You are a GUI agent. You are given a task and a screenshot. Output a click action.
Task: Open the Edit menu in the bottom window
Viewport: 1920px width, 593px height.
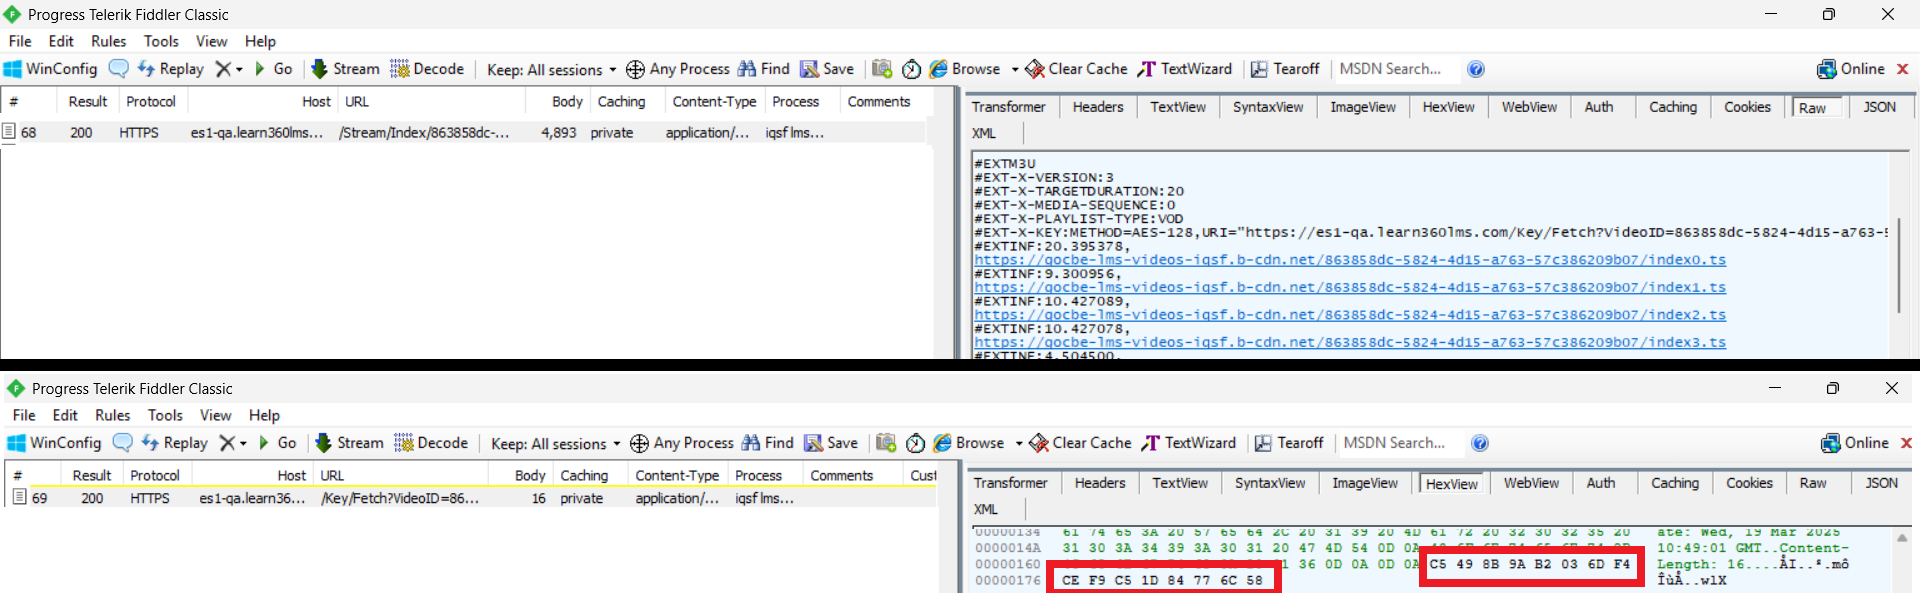click(65, 415)
